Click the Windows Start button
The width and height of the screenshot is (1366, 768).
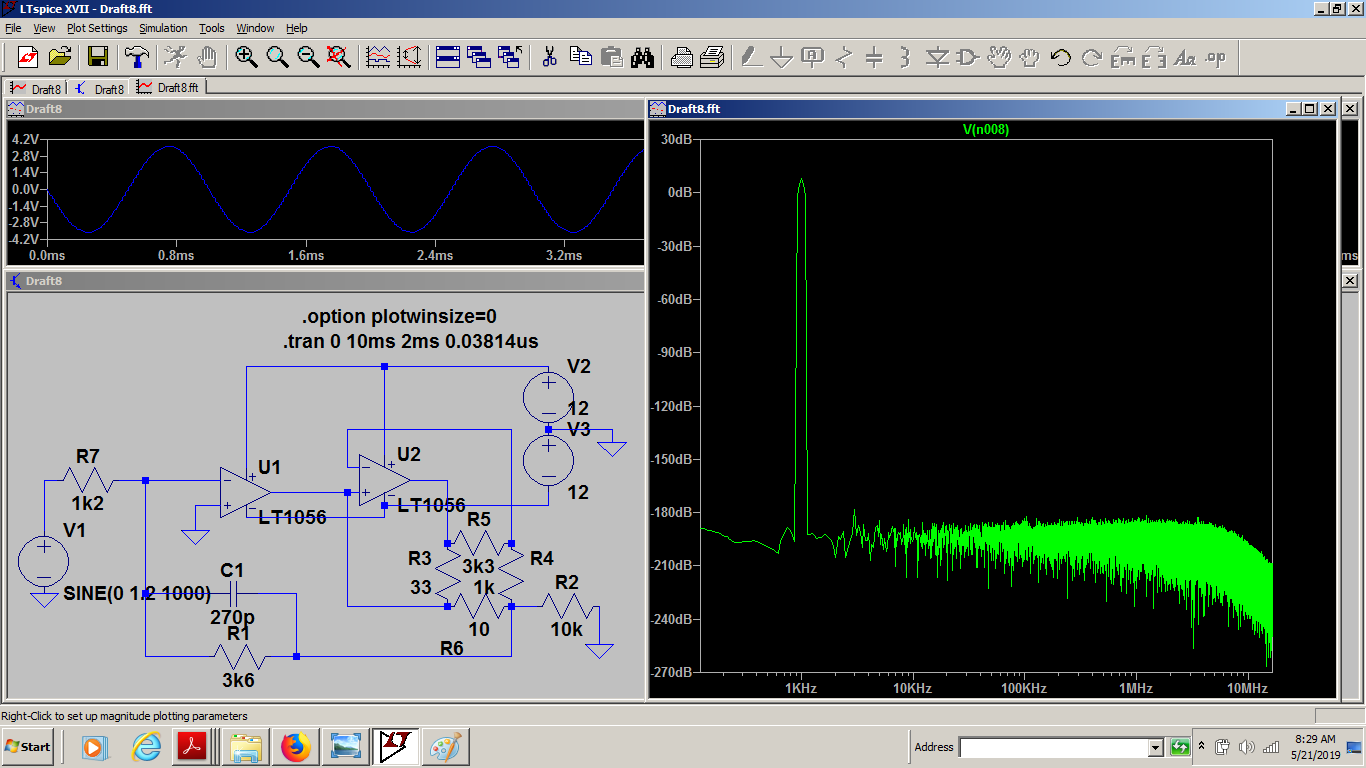coord(29,746)
